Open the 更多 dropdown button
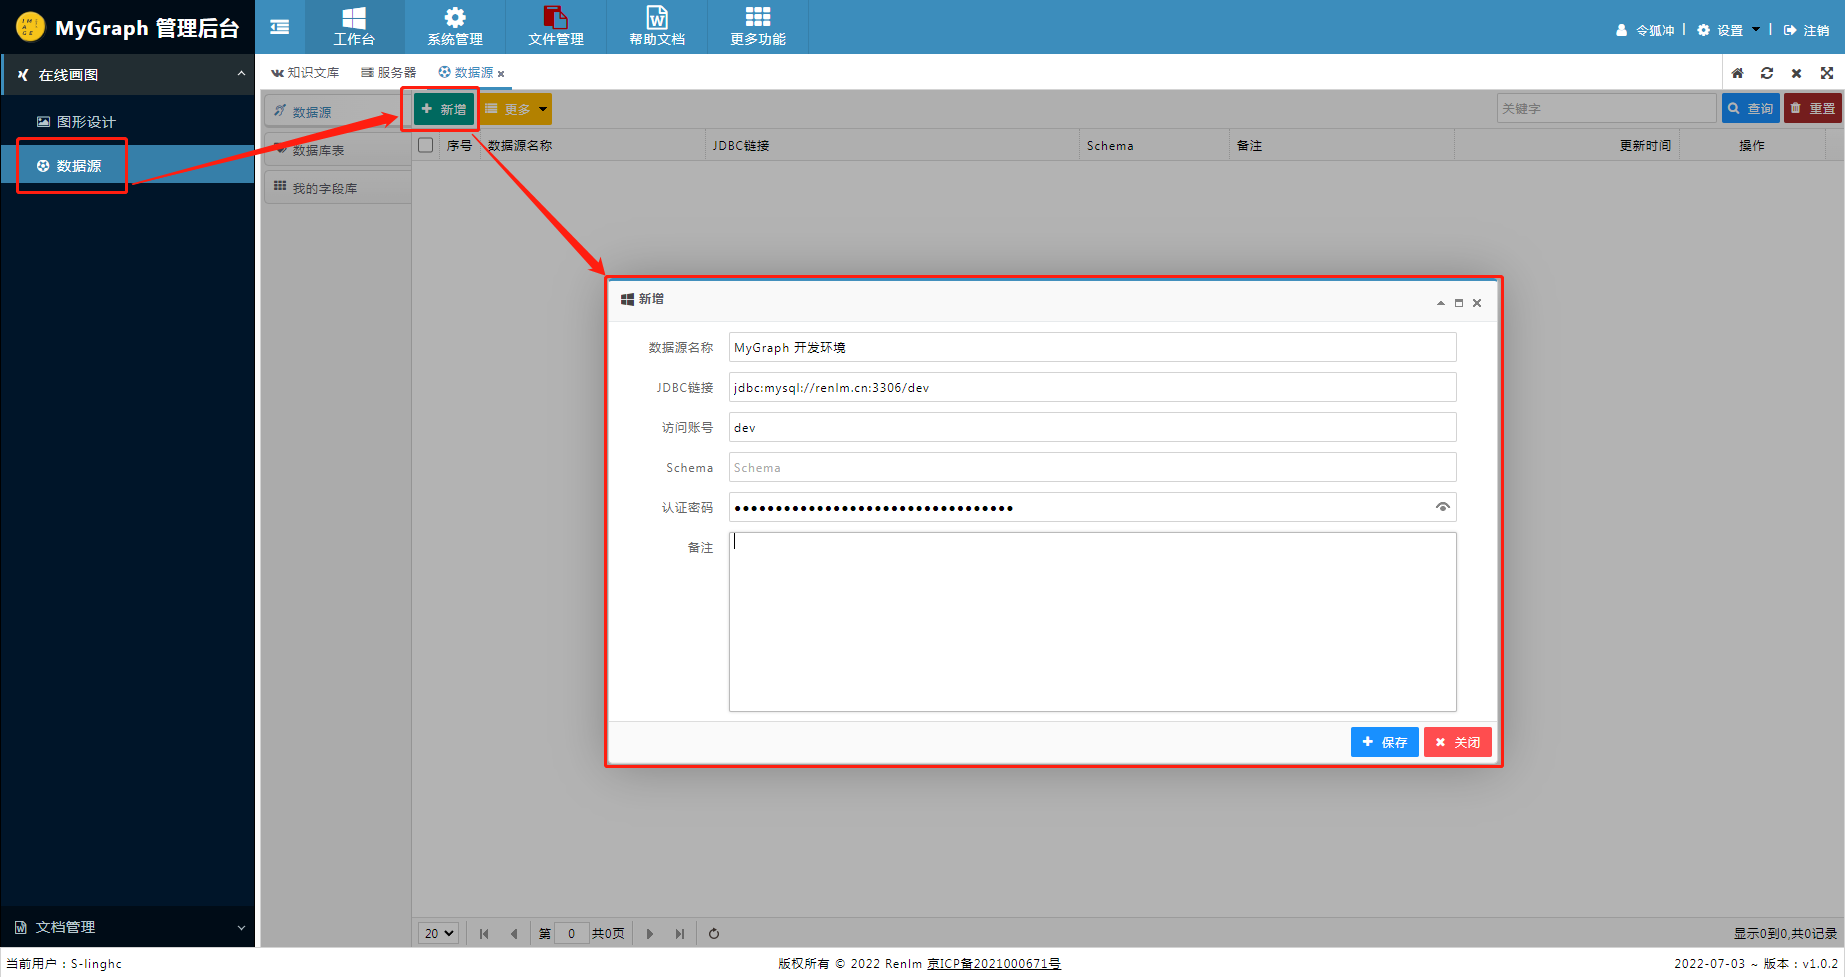 [x=516, y=109]
